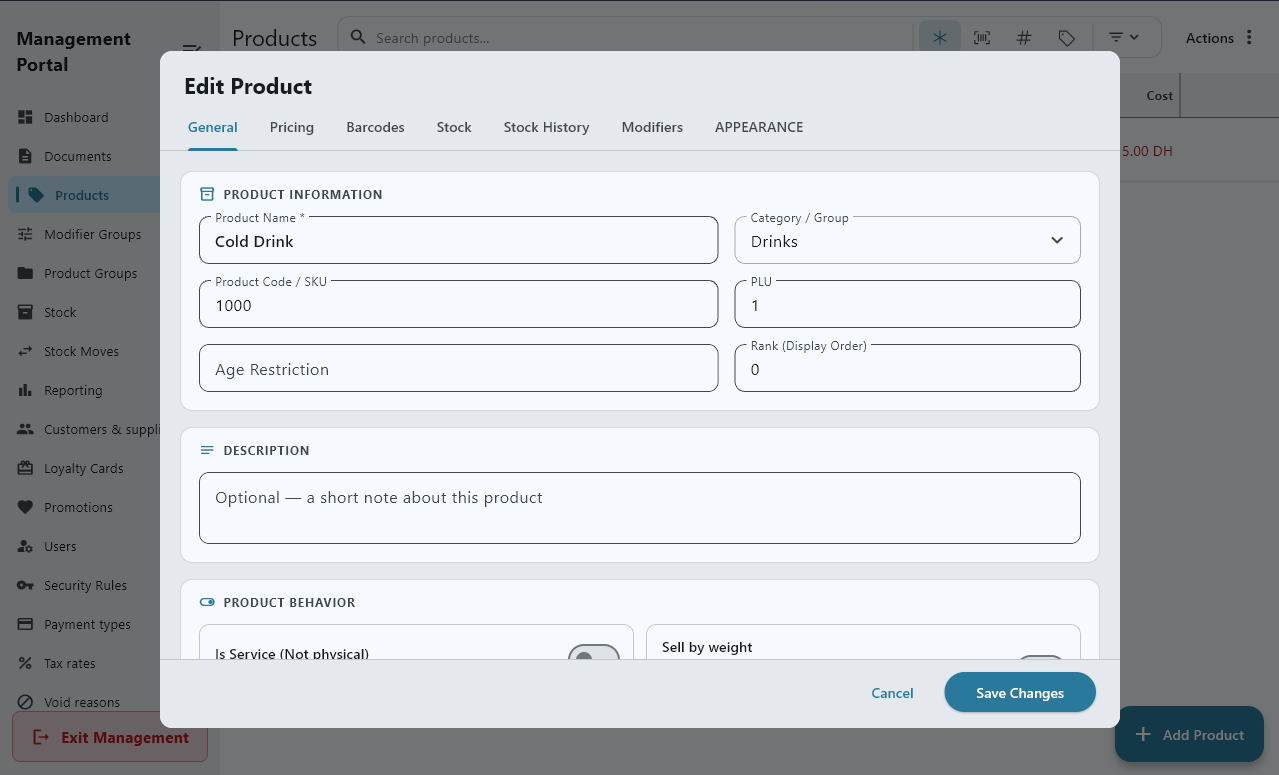Click the Dashboard icon in the sidebar
This screenshot has width=1279, height=775.
click(25, 117)
